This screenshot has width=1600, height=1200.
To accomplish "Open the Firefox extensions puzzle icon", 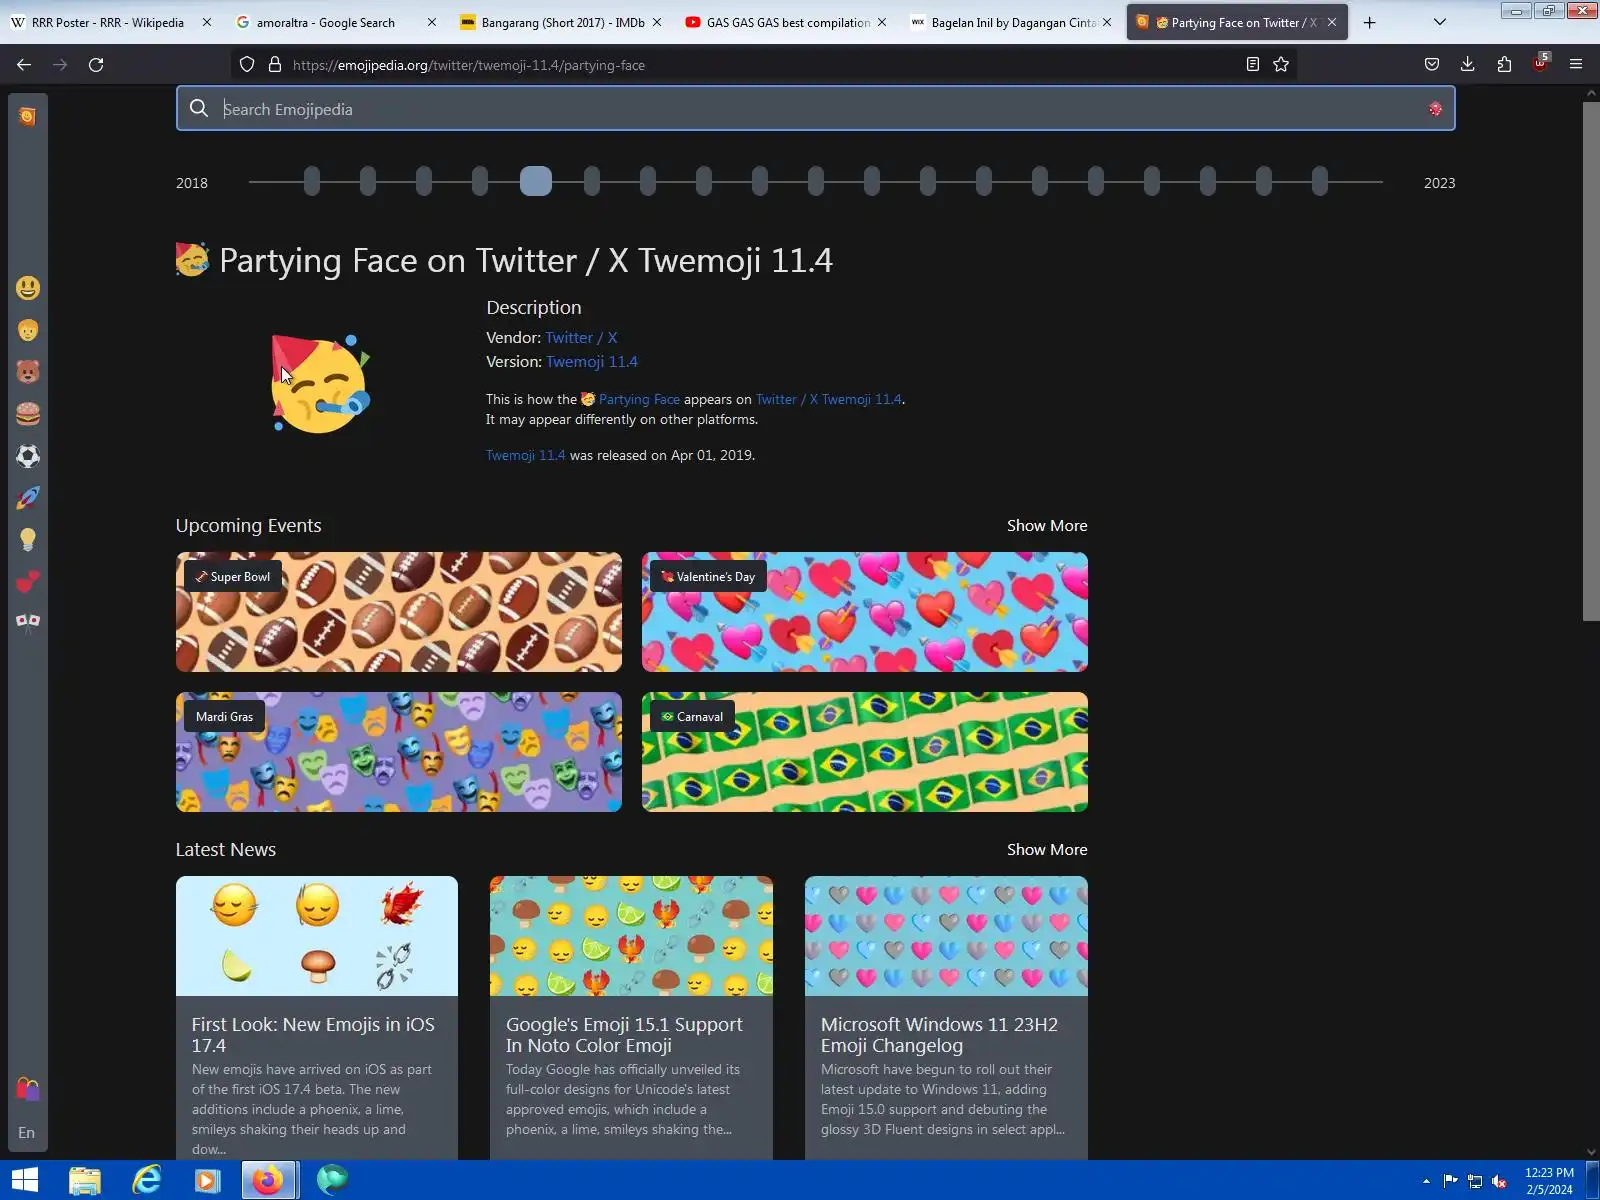I will point(1504,65).
